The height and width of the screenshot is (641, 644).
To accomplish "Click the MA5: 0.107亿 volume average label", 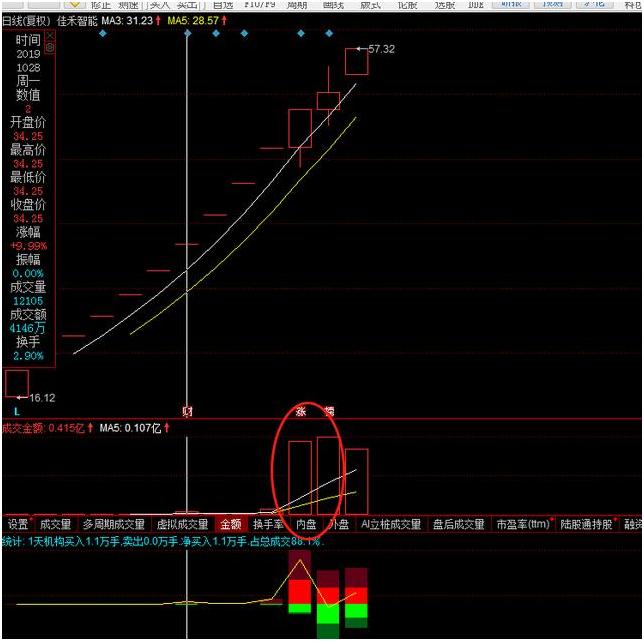I will [130, 428].
